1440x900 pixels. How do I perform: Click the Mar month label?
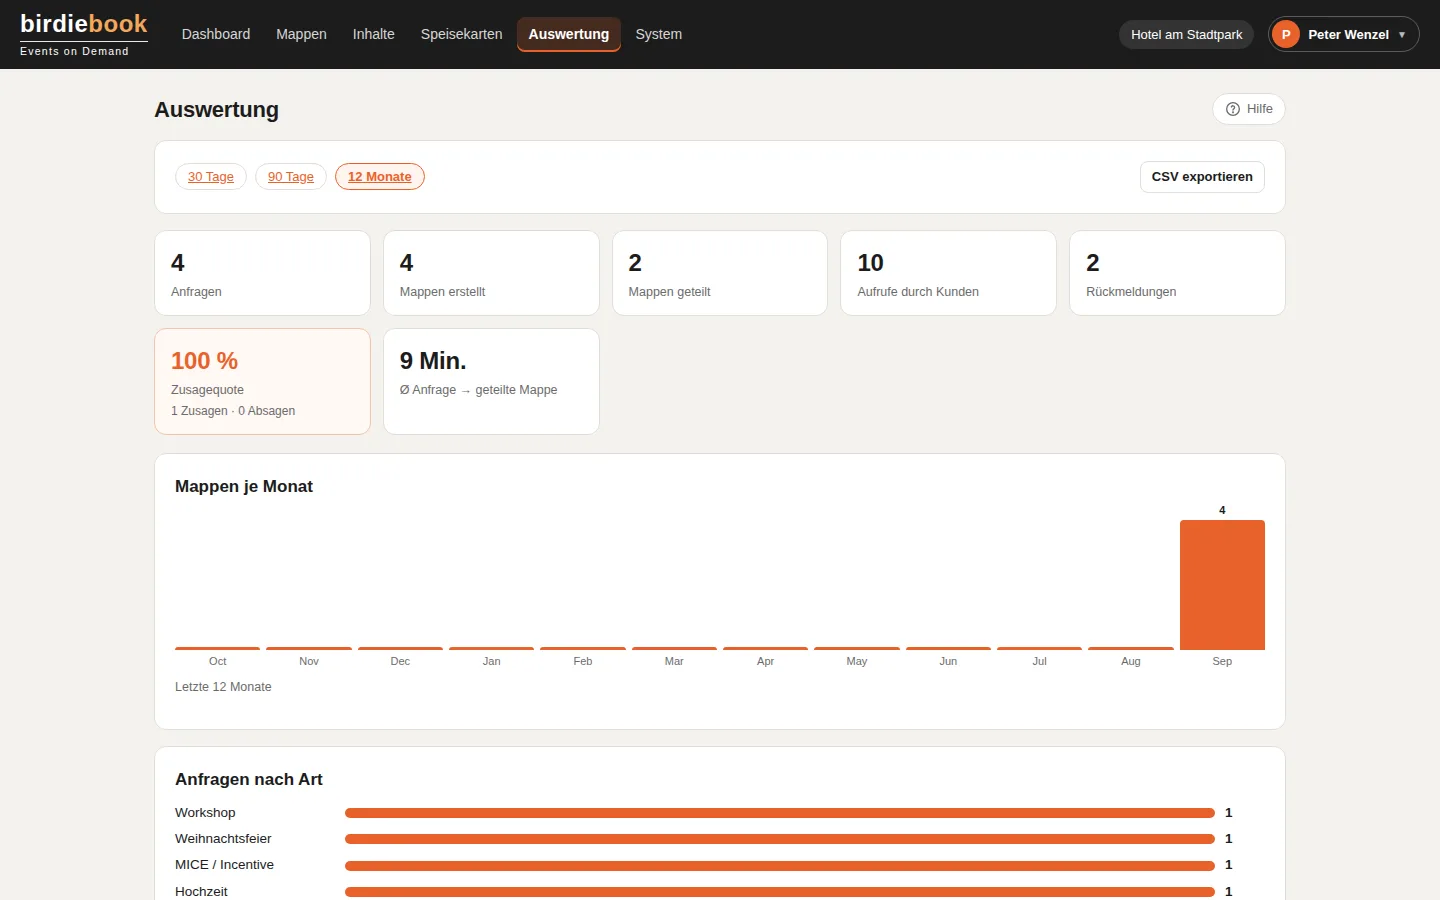click(674, 661)
